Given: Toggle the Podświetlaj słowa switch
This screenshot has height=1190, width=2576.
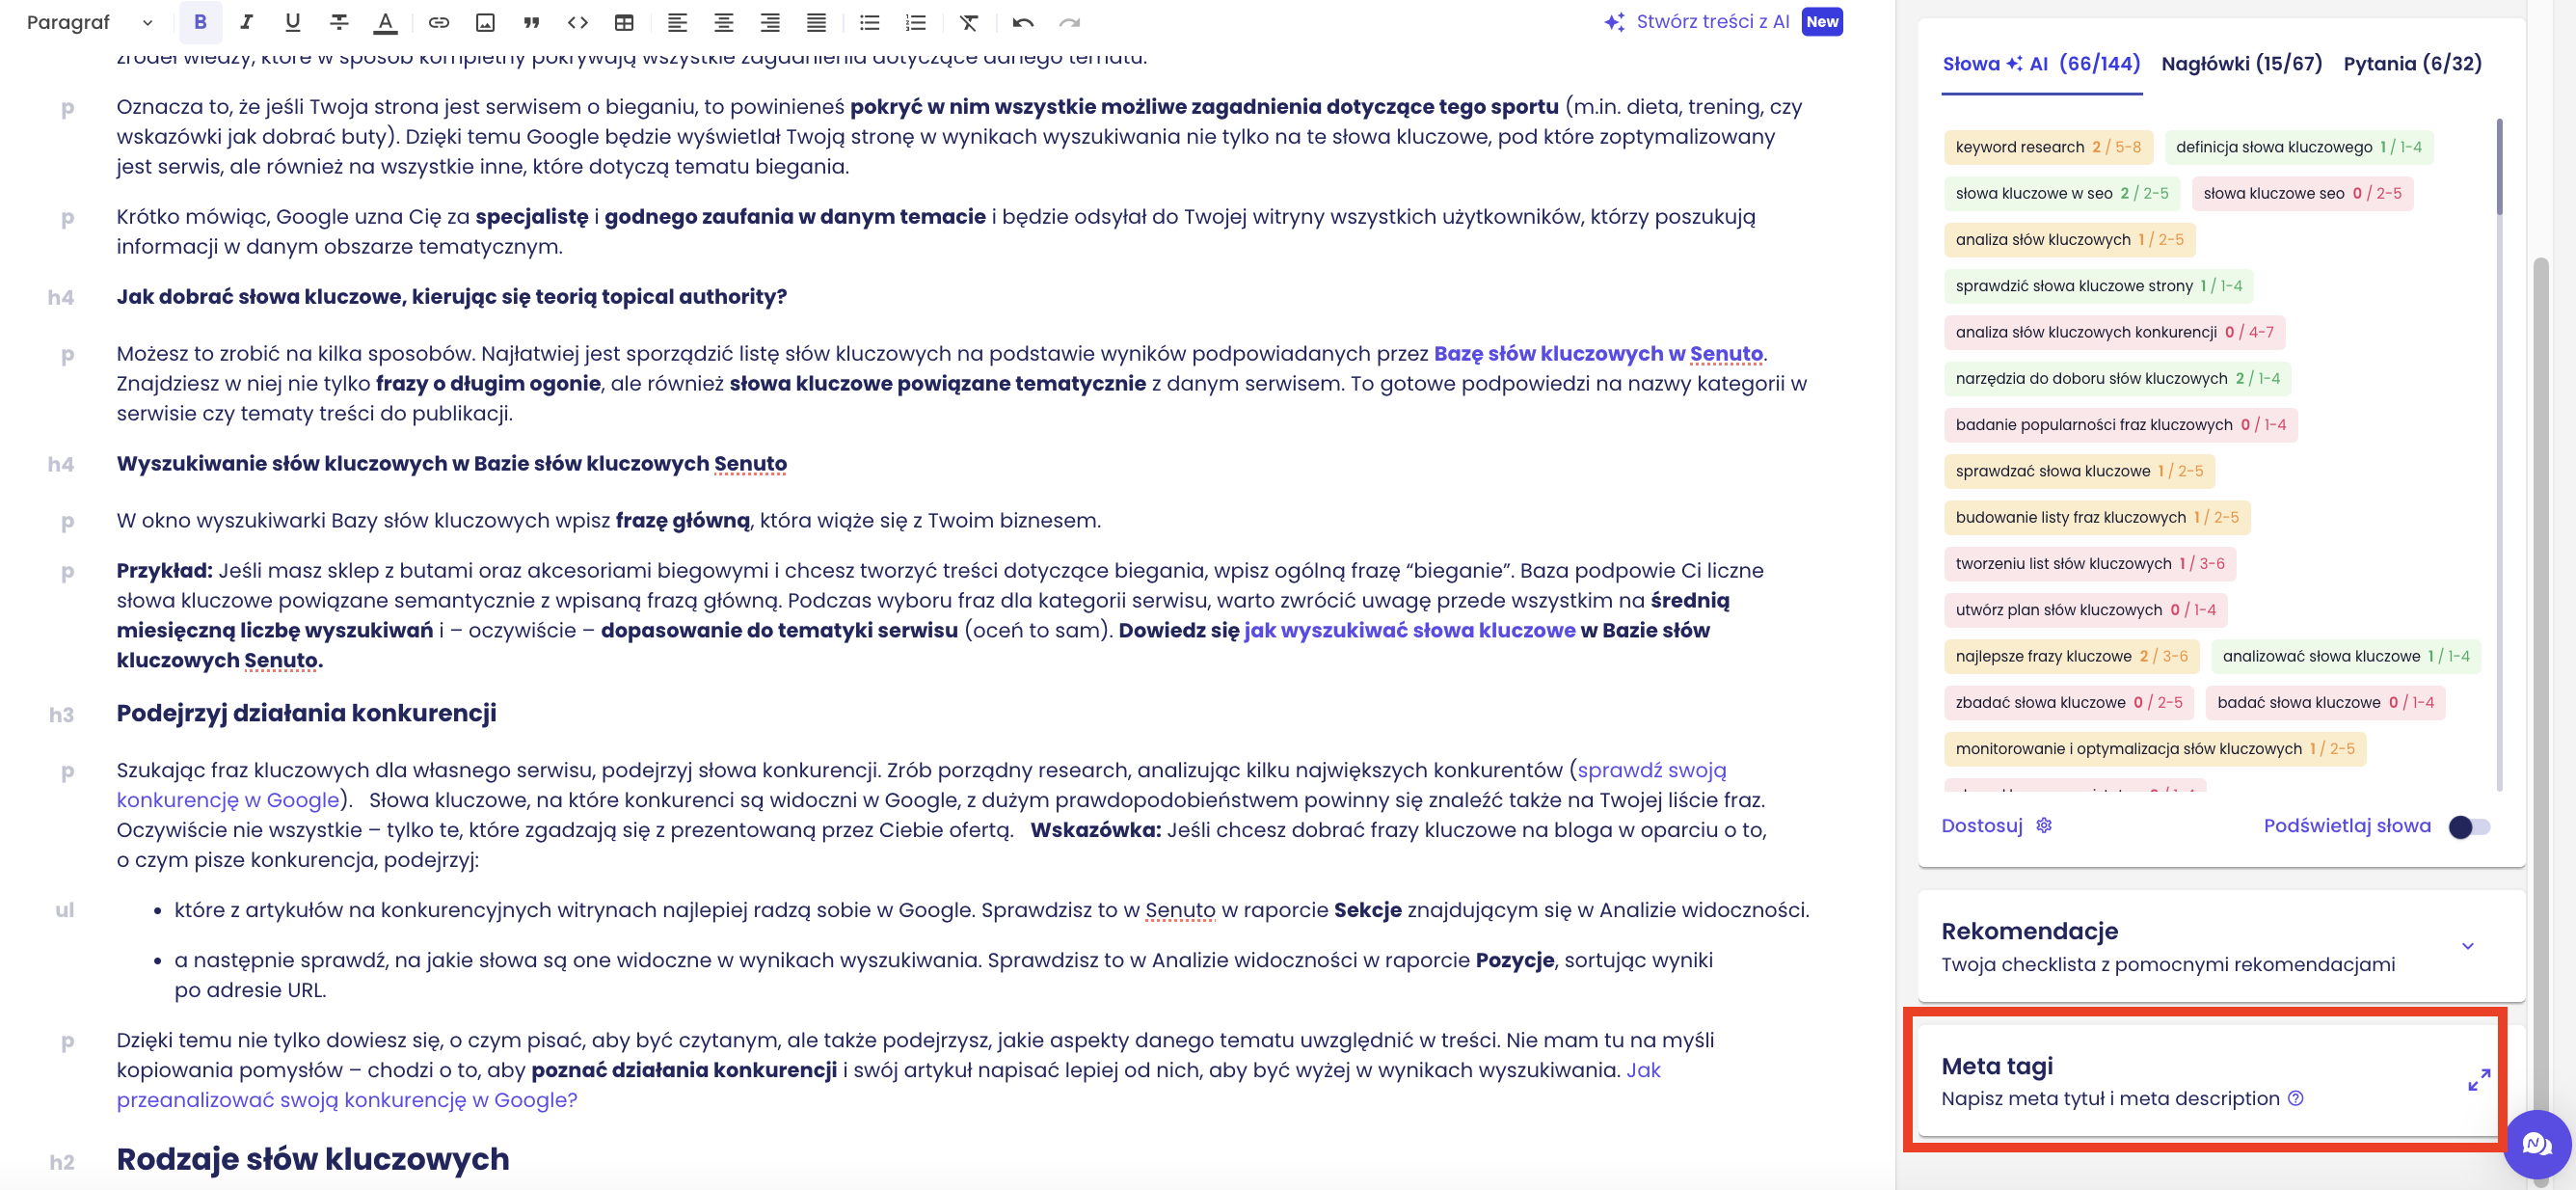Looking at the screenshot, I should [2467, 827].
